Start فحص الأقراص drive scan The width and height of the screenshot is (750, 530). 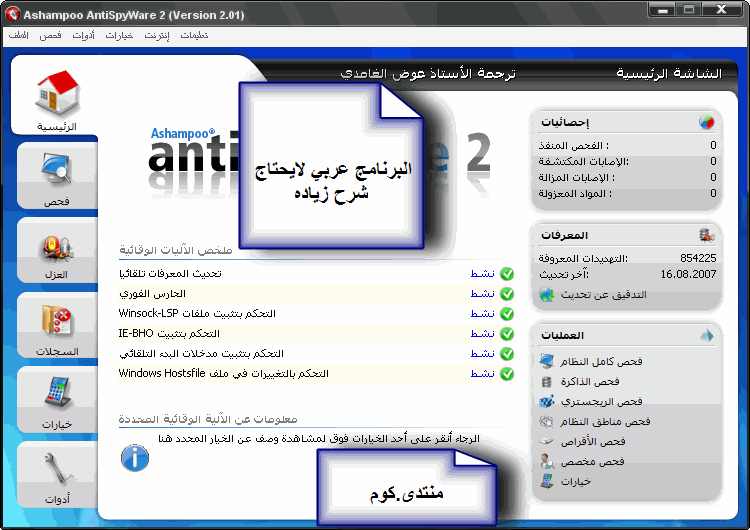click(x=593, y=442)
